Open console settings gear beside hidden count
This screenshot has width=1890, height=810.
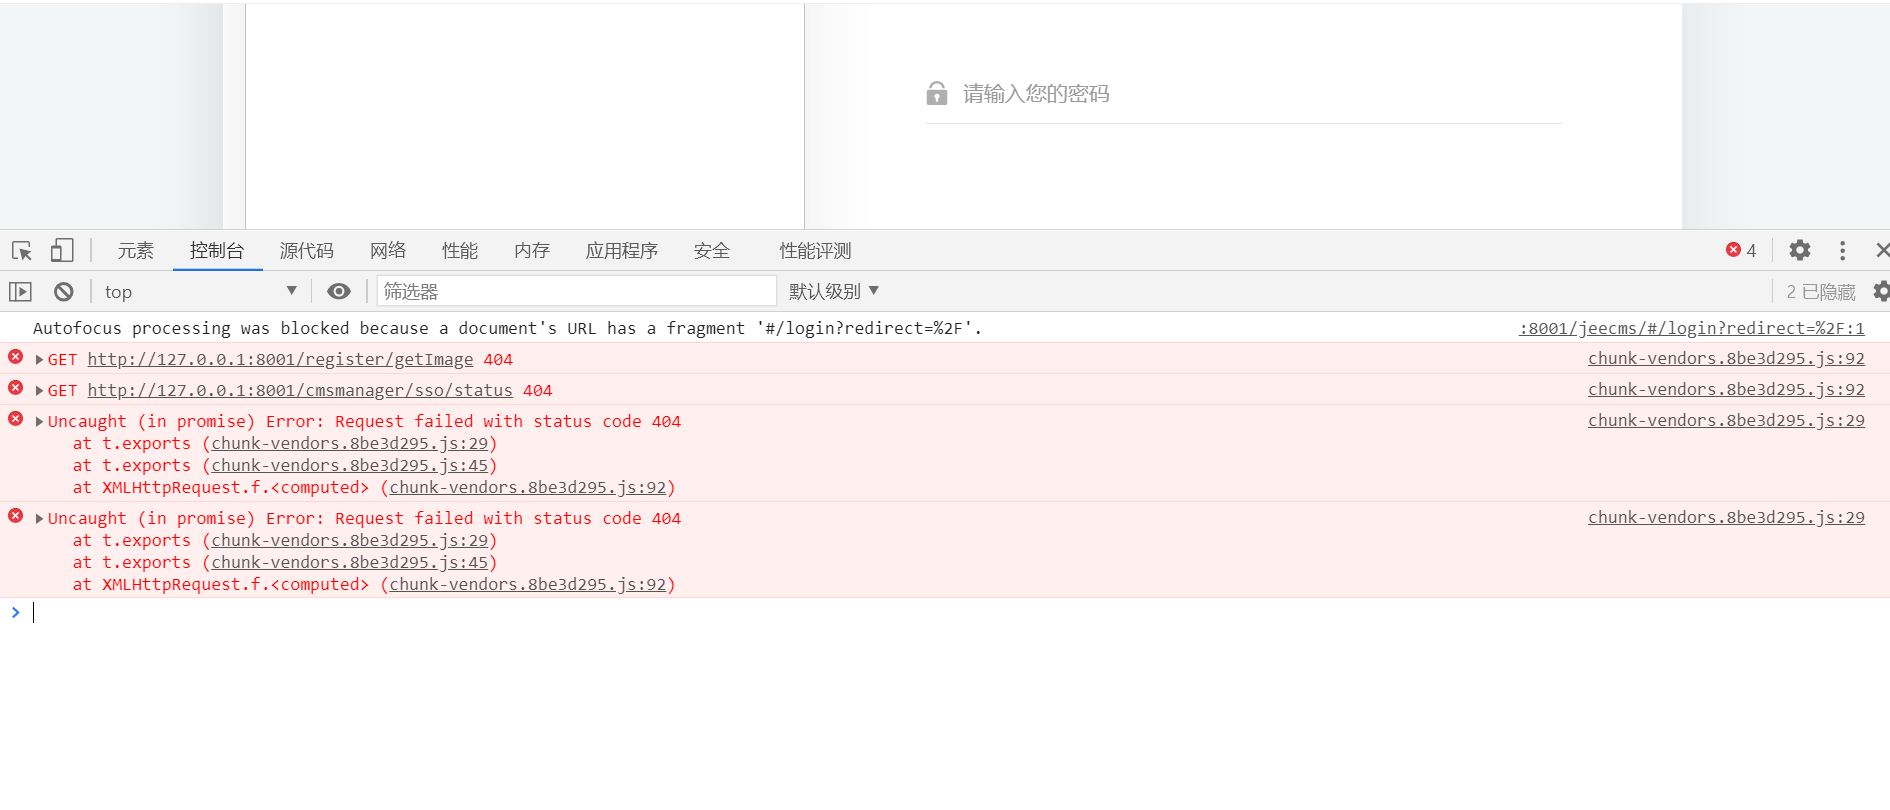1881,291
